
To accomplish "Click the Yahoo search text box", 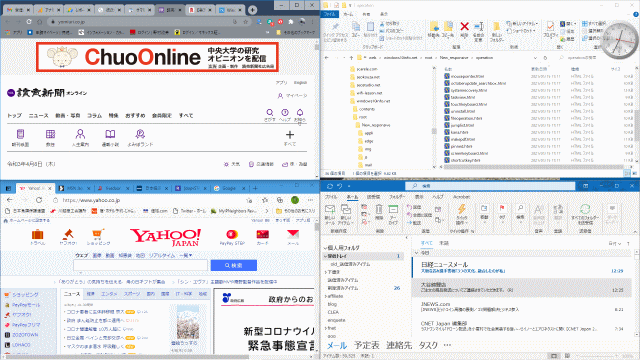I will 140,265.
